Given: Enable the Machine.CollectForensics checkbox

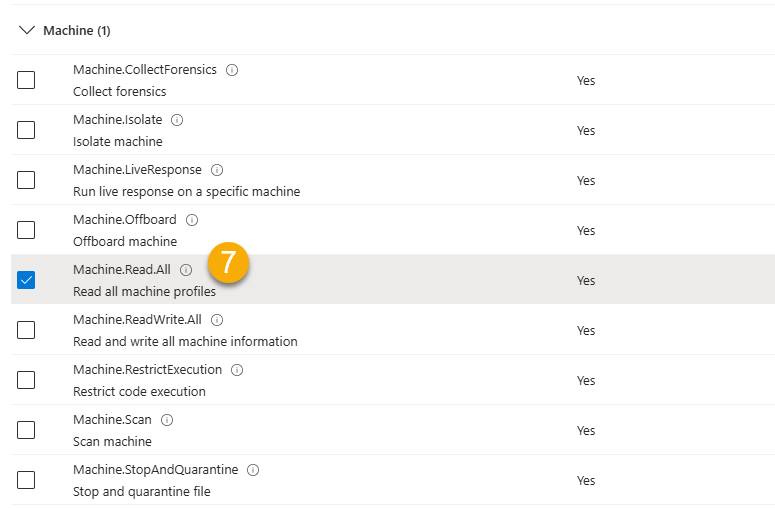Looking at the screenshot, I should coord(26,80).
